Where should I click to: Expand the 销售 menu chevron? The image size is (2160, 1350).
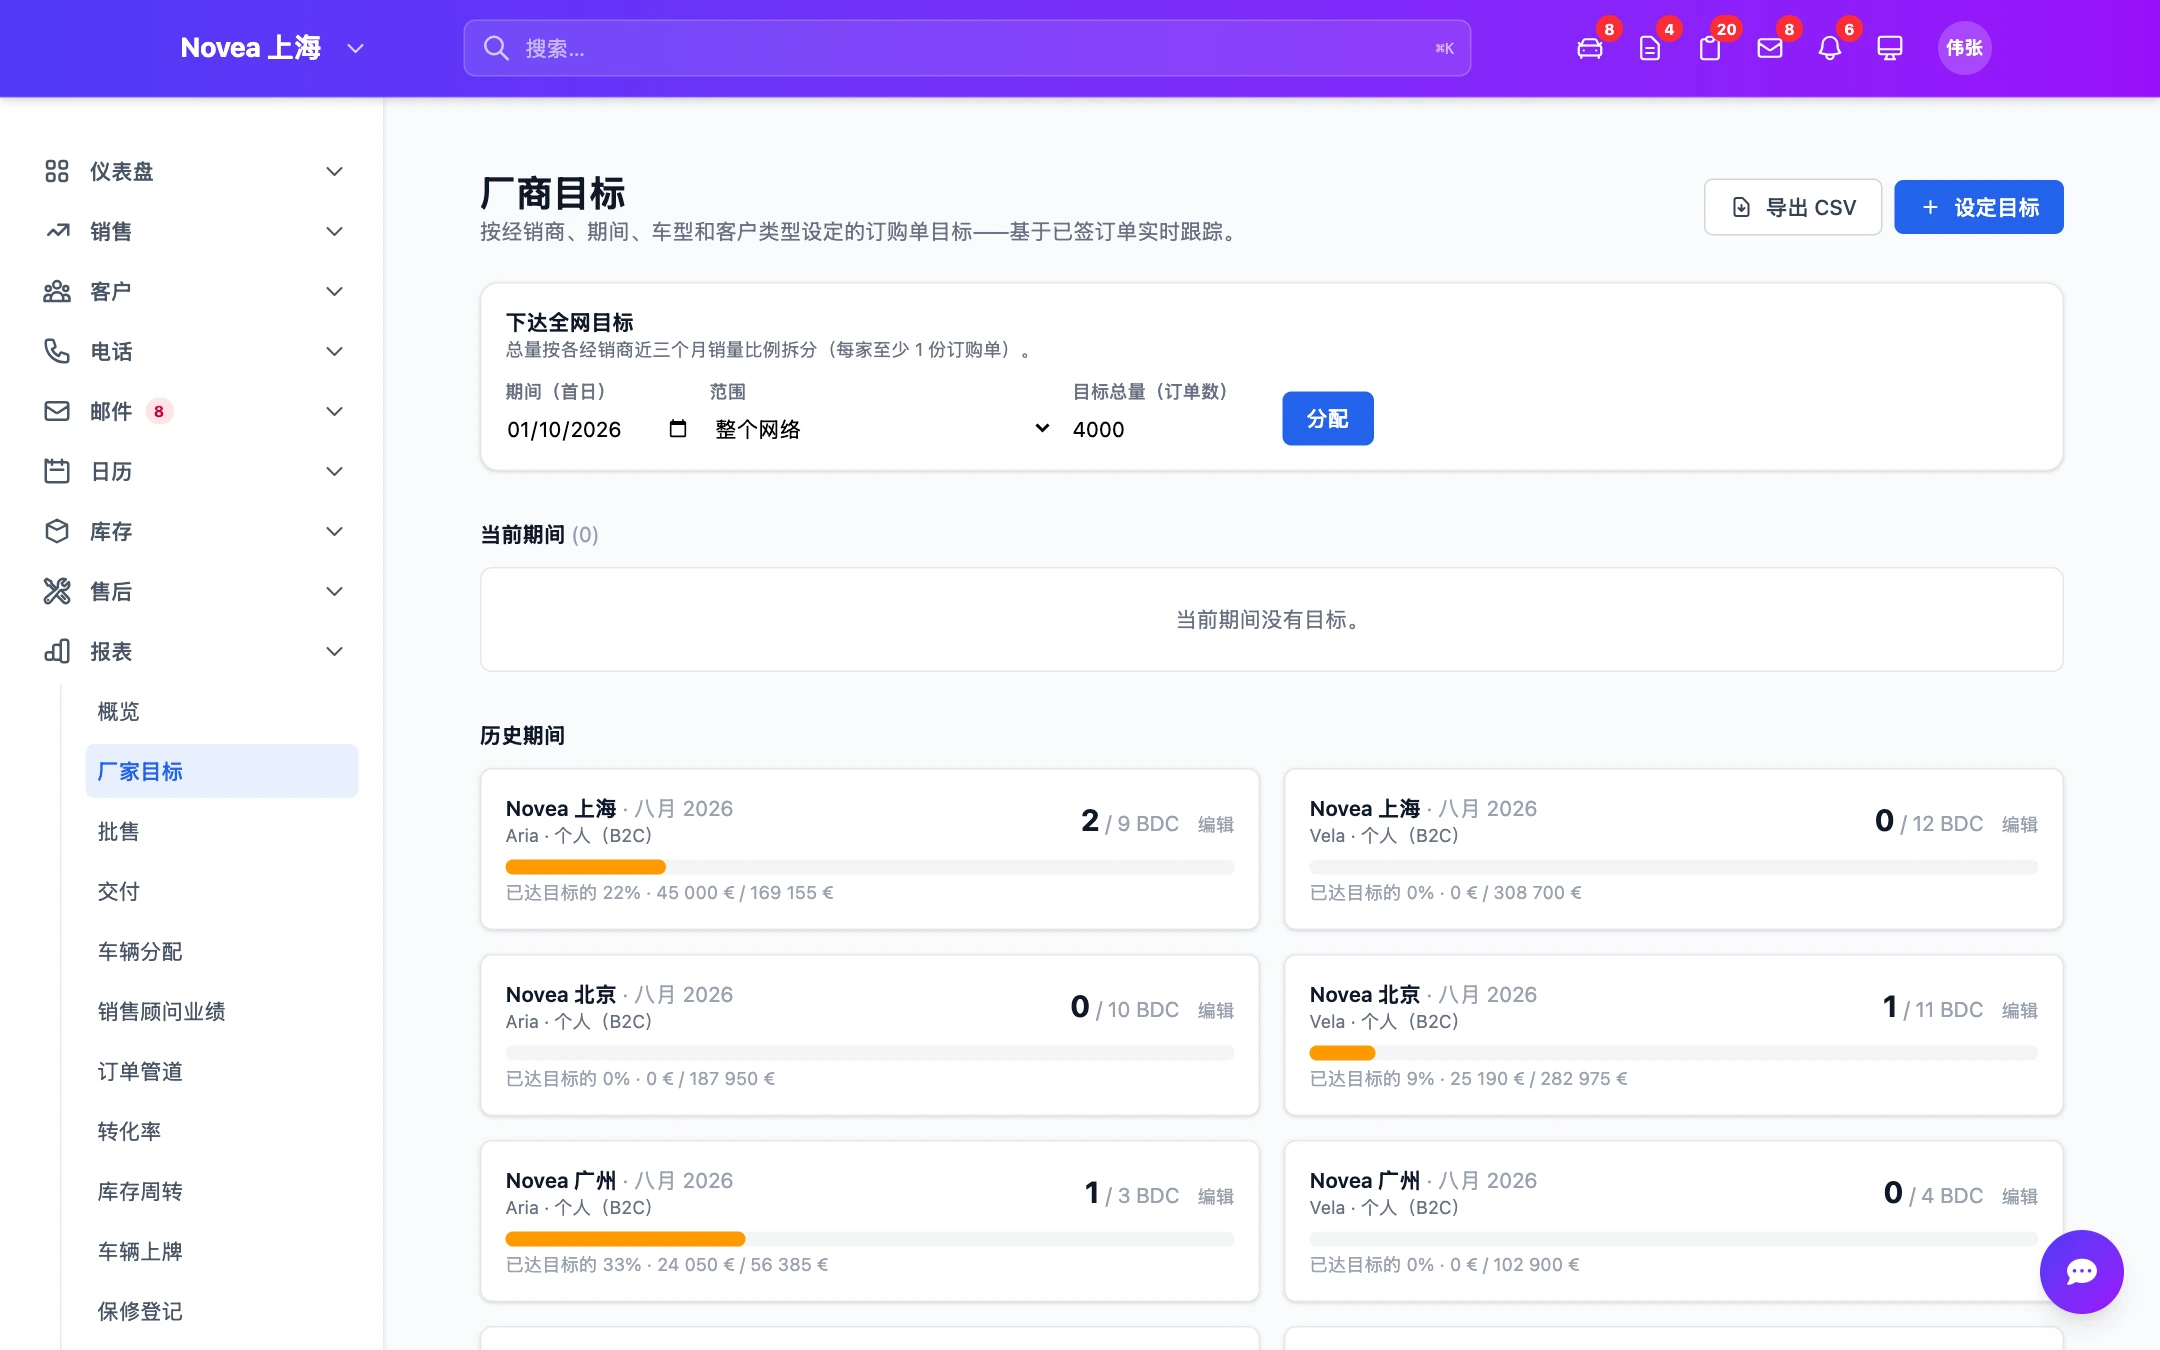(x=335, y=231)
